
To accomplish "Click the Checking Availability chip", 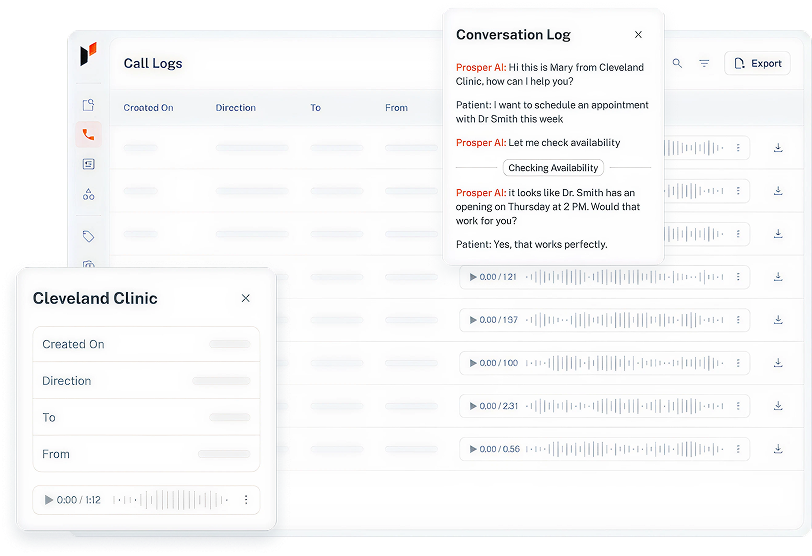I will click(553, 168).
